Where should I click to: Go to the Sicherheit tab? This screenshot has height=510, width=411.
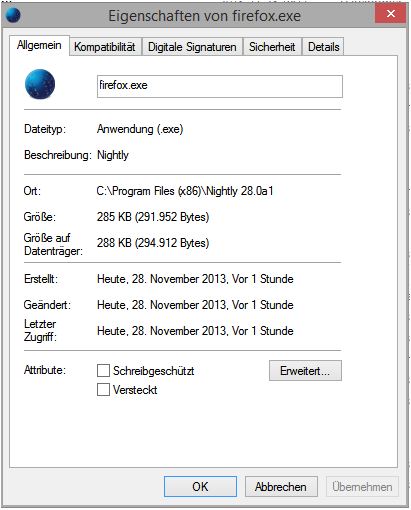click(272, 47)
